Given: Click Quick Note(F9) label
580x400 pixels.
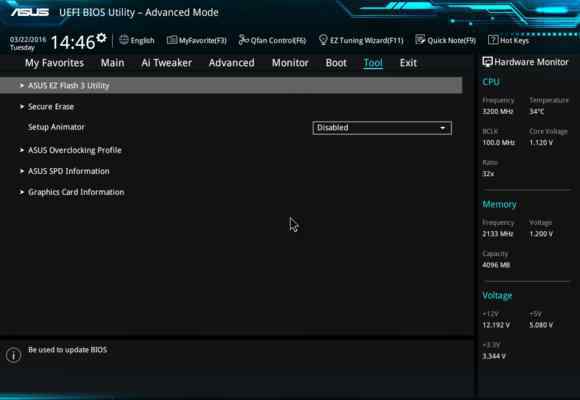Looking at the screenshot, I should [x=452, y=40].
